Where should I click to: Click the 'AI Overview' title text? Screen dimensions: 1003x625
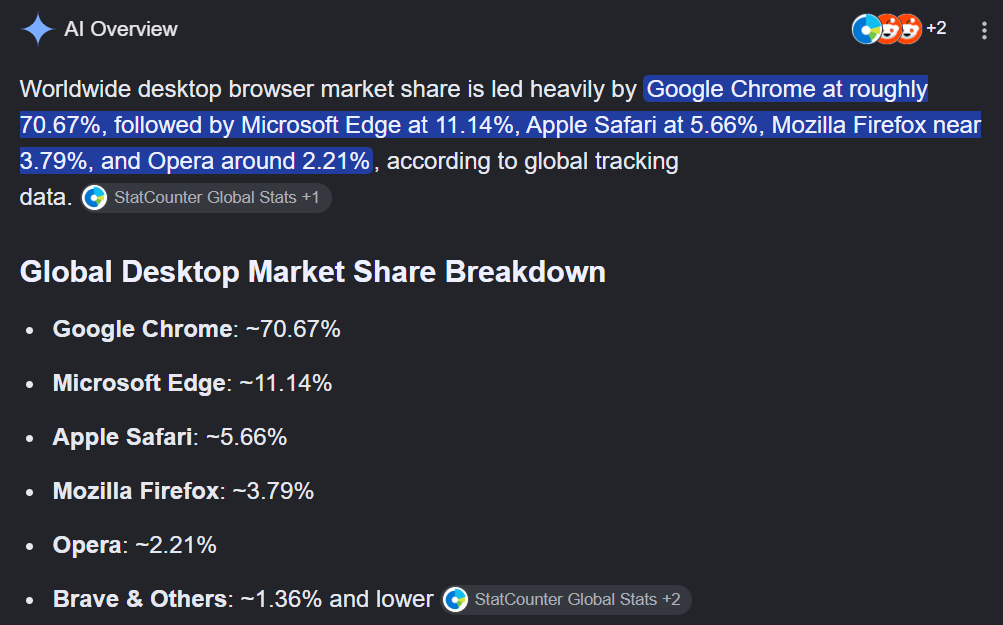pos(121,29)
